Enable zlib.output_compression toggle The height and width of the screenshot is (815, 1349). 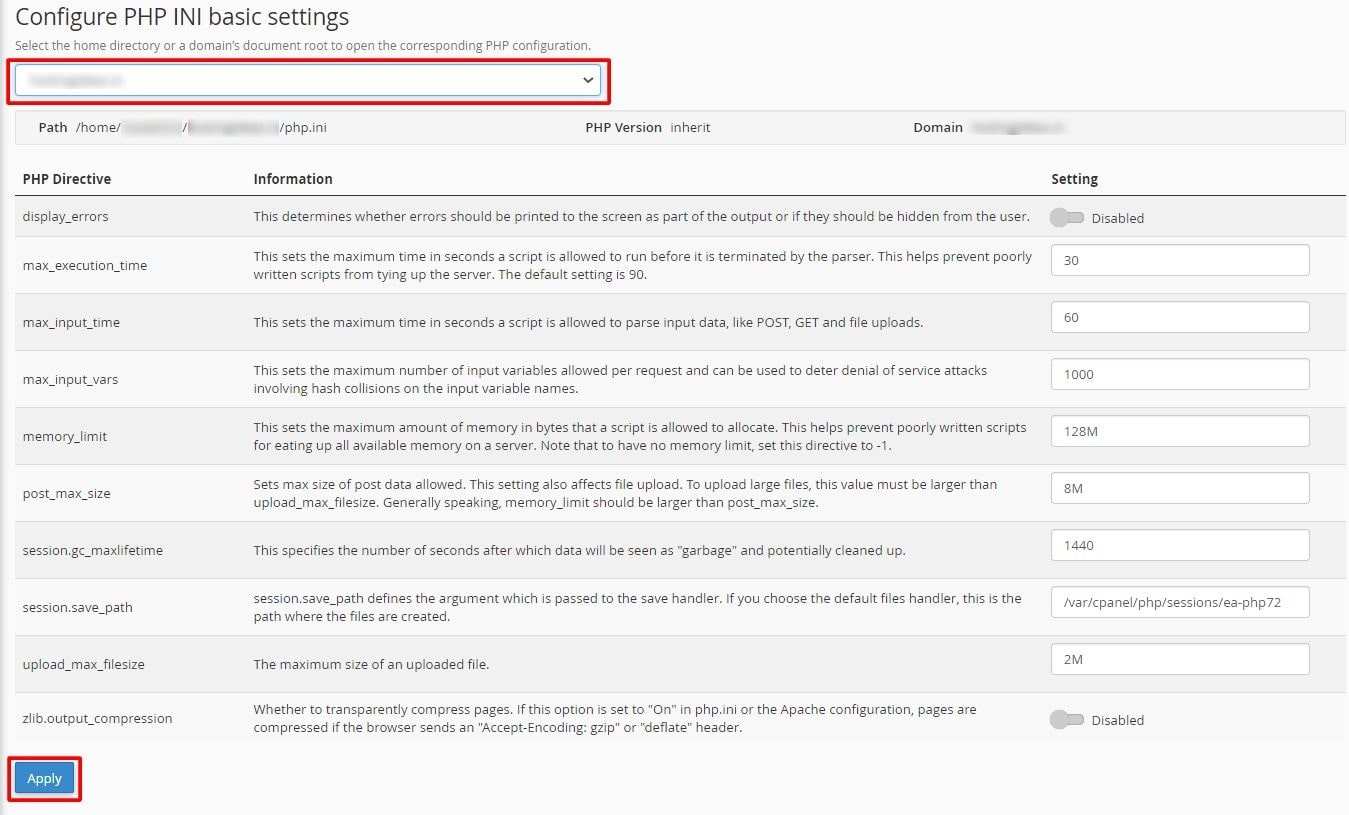click(x=1066, y=720)
